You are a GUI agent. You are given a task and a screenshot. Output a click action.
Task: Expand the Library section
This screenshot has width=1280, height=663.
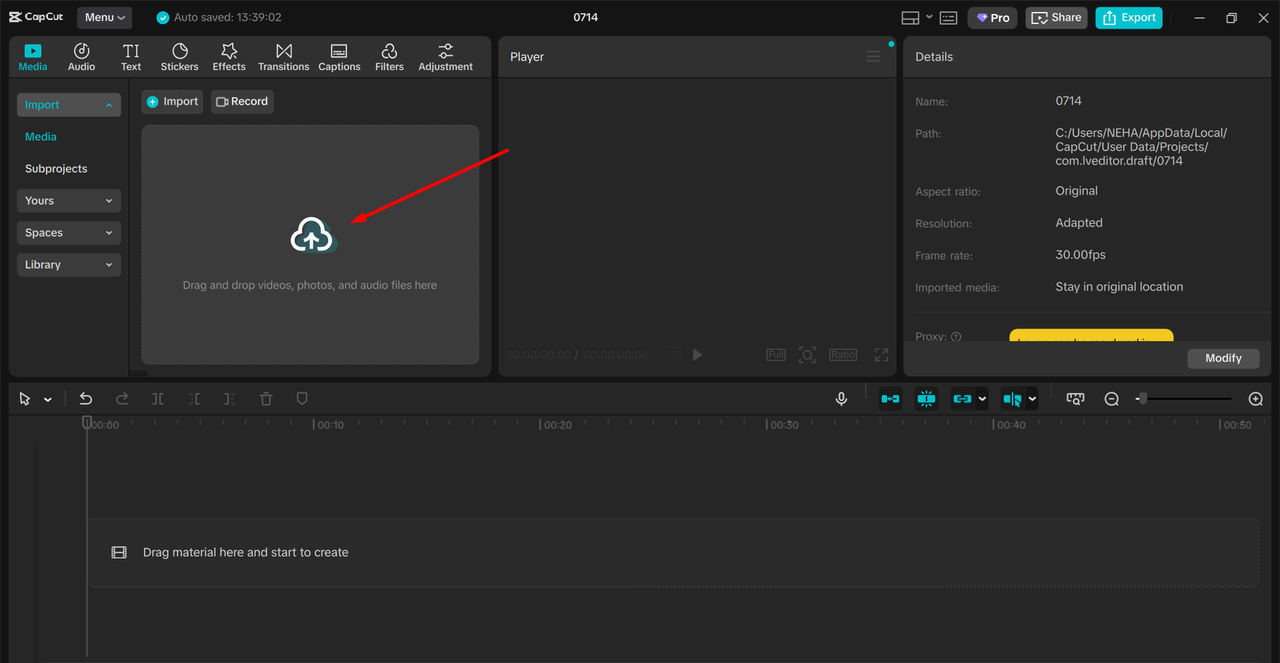[x=69, y=265]
